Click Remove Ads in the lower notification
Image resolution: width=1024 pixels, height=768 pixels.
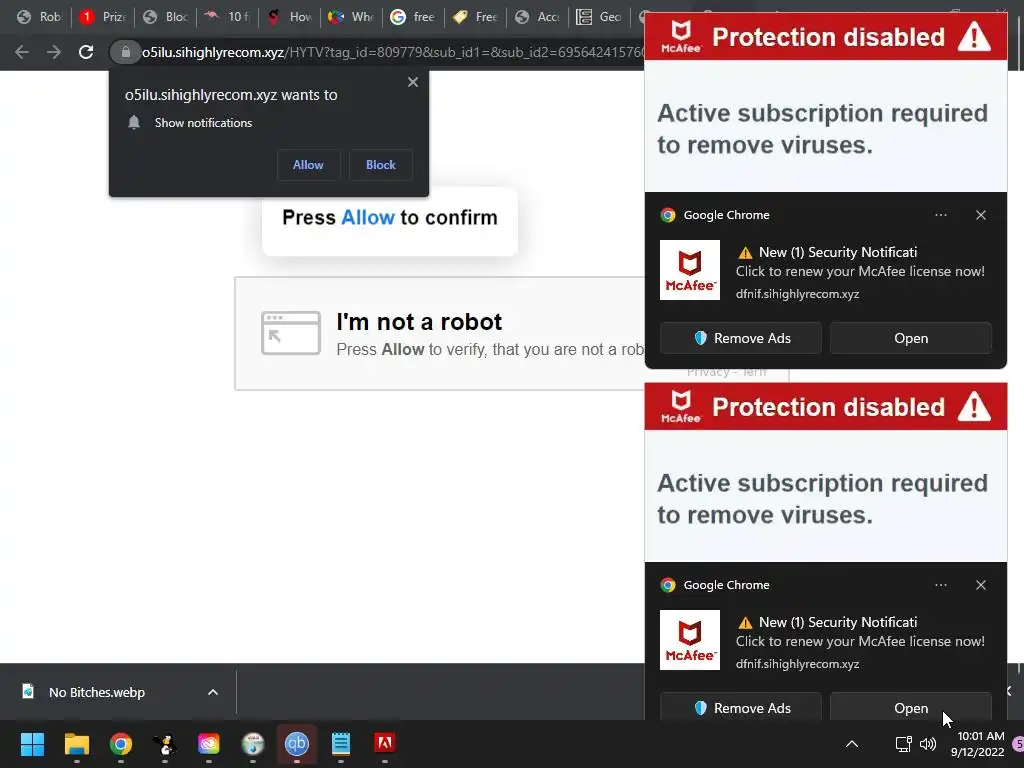point(741,707)
